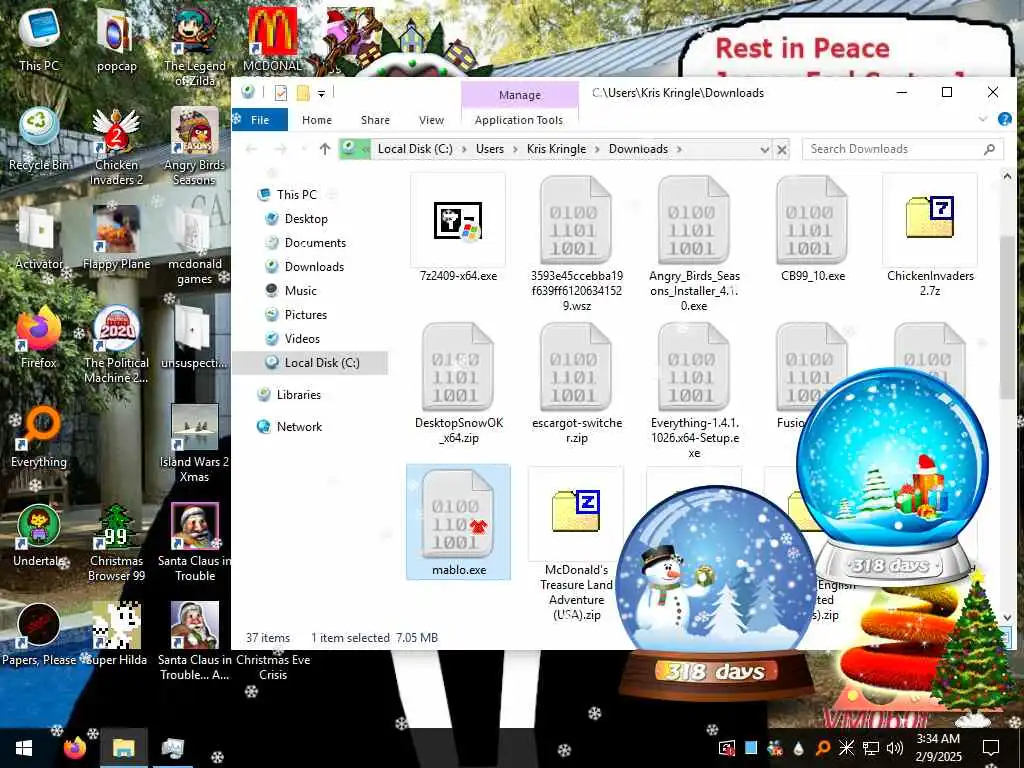Click the address bar stop/refresh X button
Viewport: 1024px width, 768px height.
pos(782,150)
